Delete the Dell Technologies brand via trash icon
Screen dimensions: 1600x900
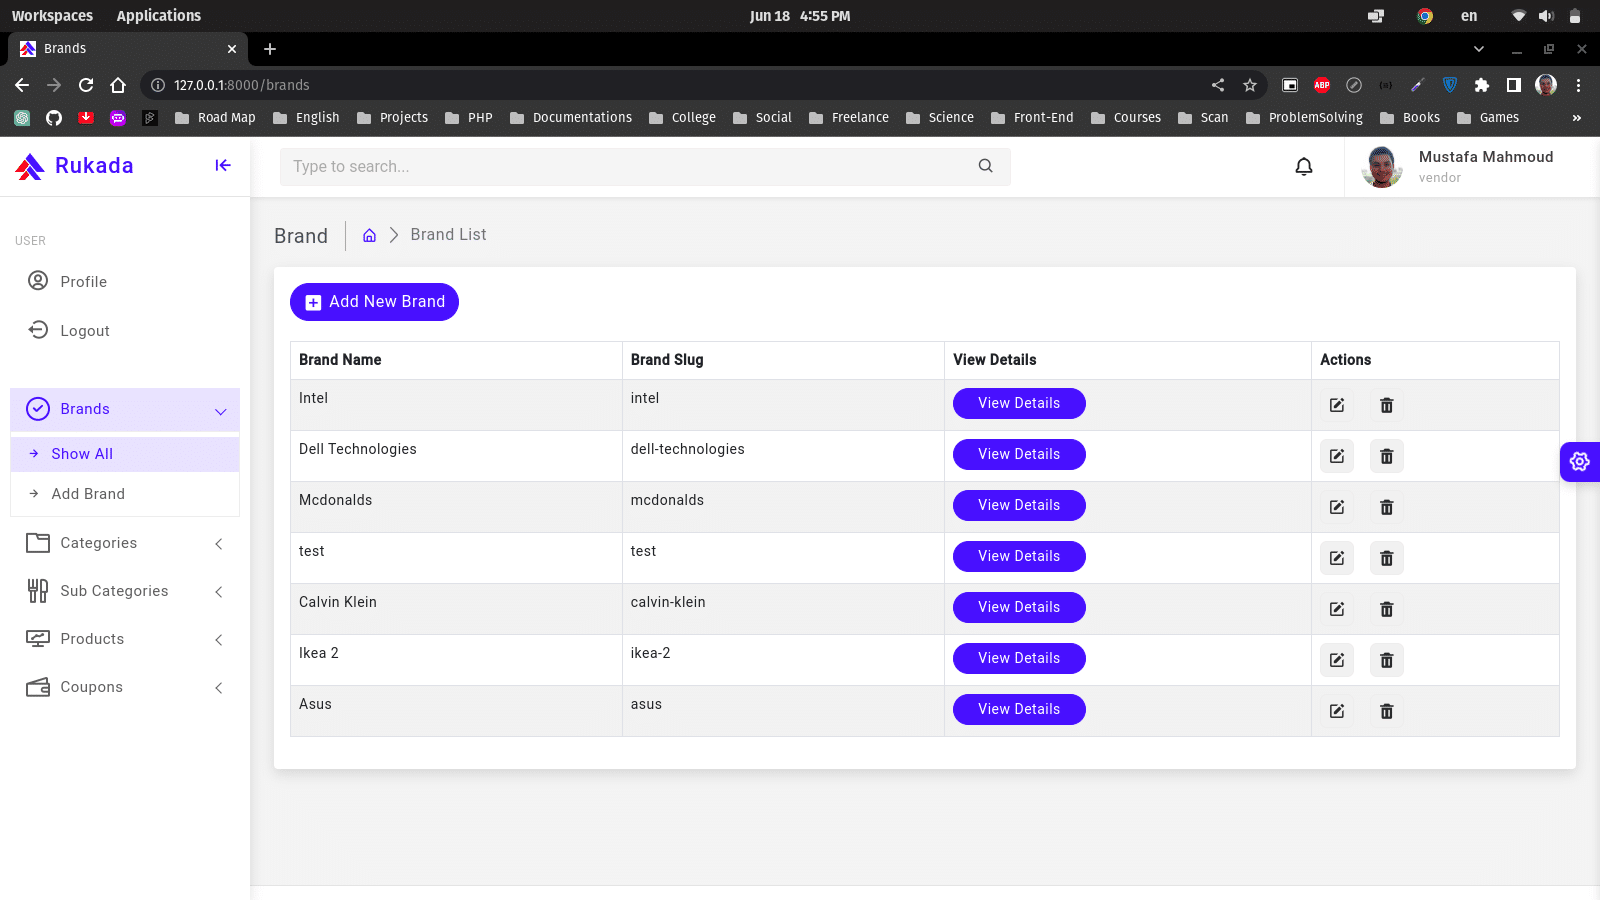click(1386, 456)
